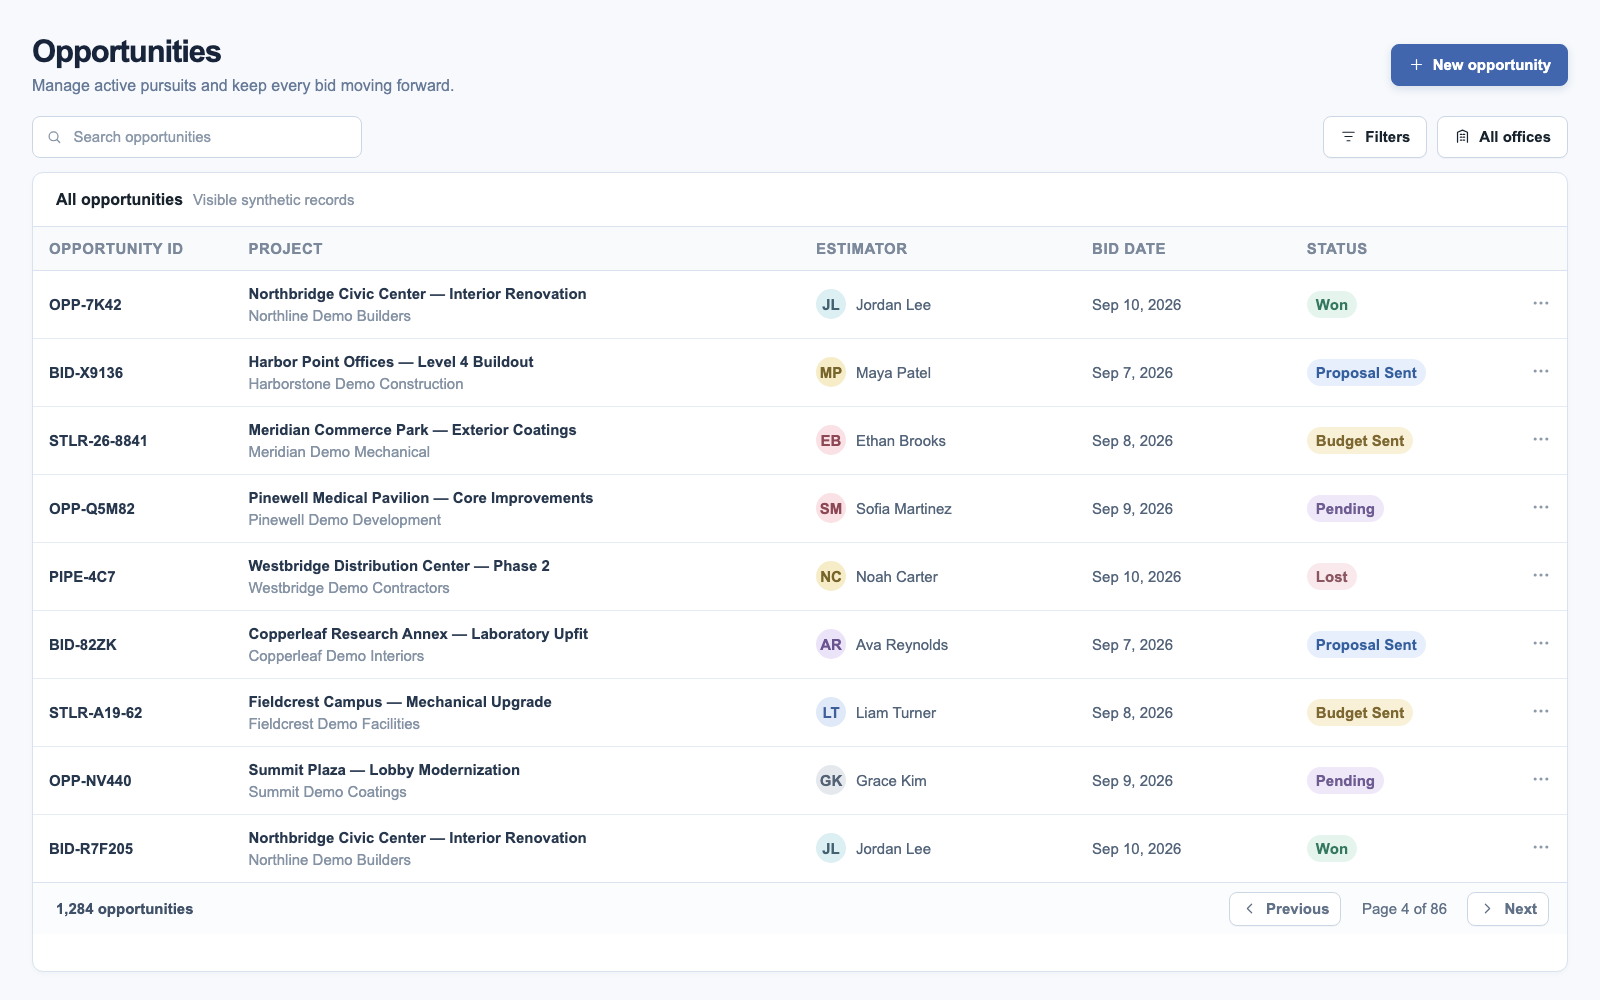Open Westbridge Distribution Center — Phase 2
1600x1000 pixels.
399,566
